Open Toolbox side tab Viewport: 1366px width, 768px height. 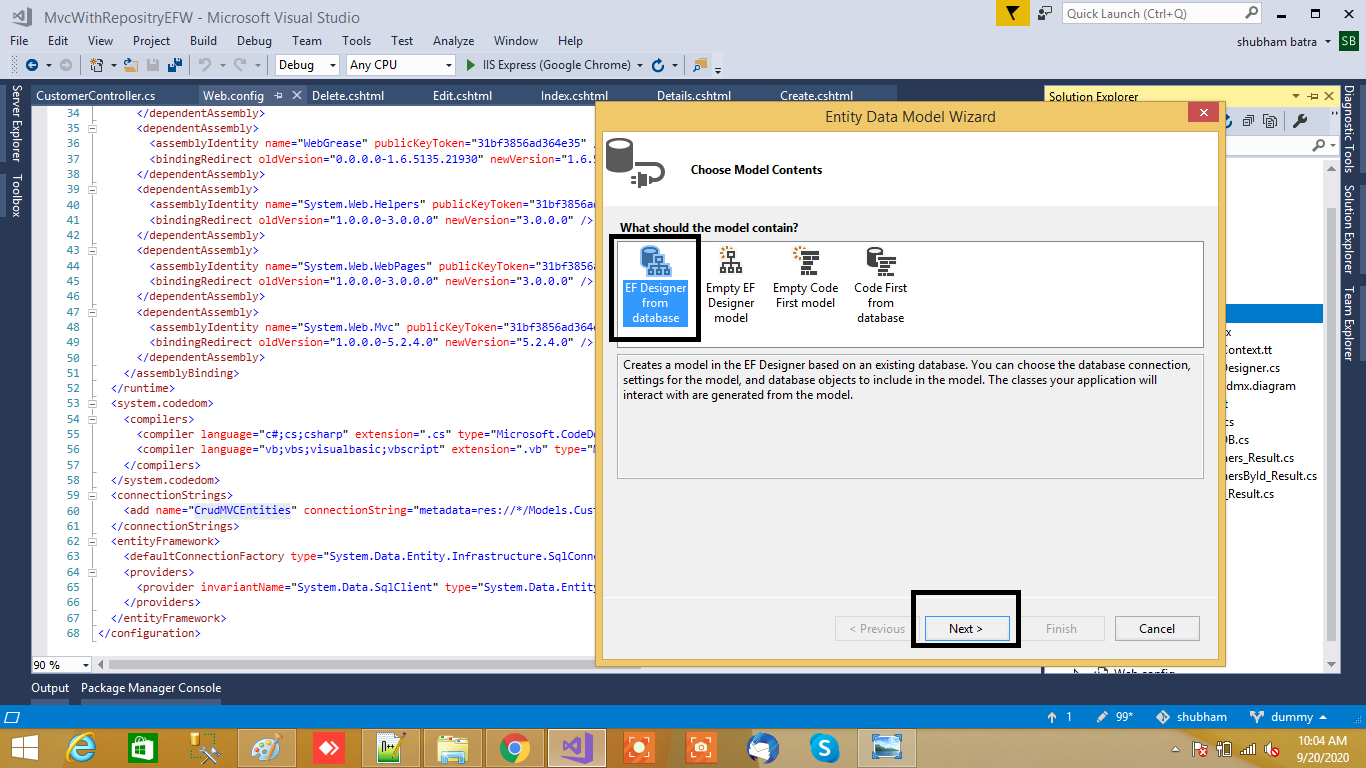[x=15, y=195]
